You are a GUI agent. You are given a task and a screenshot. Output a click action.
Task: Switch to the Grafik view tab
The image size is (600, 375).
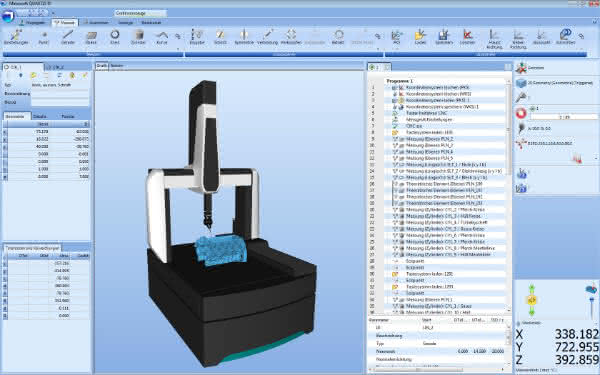coord(102,66)
